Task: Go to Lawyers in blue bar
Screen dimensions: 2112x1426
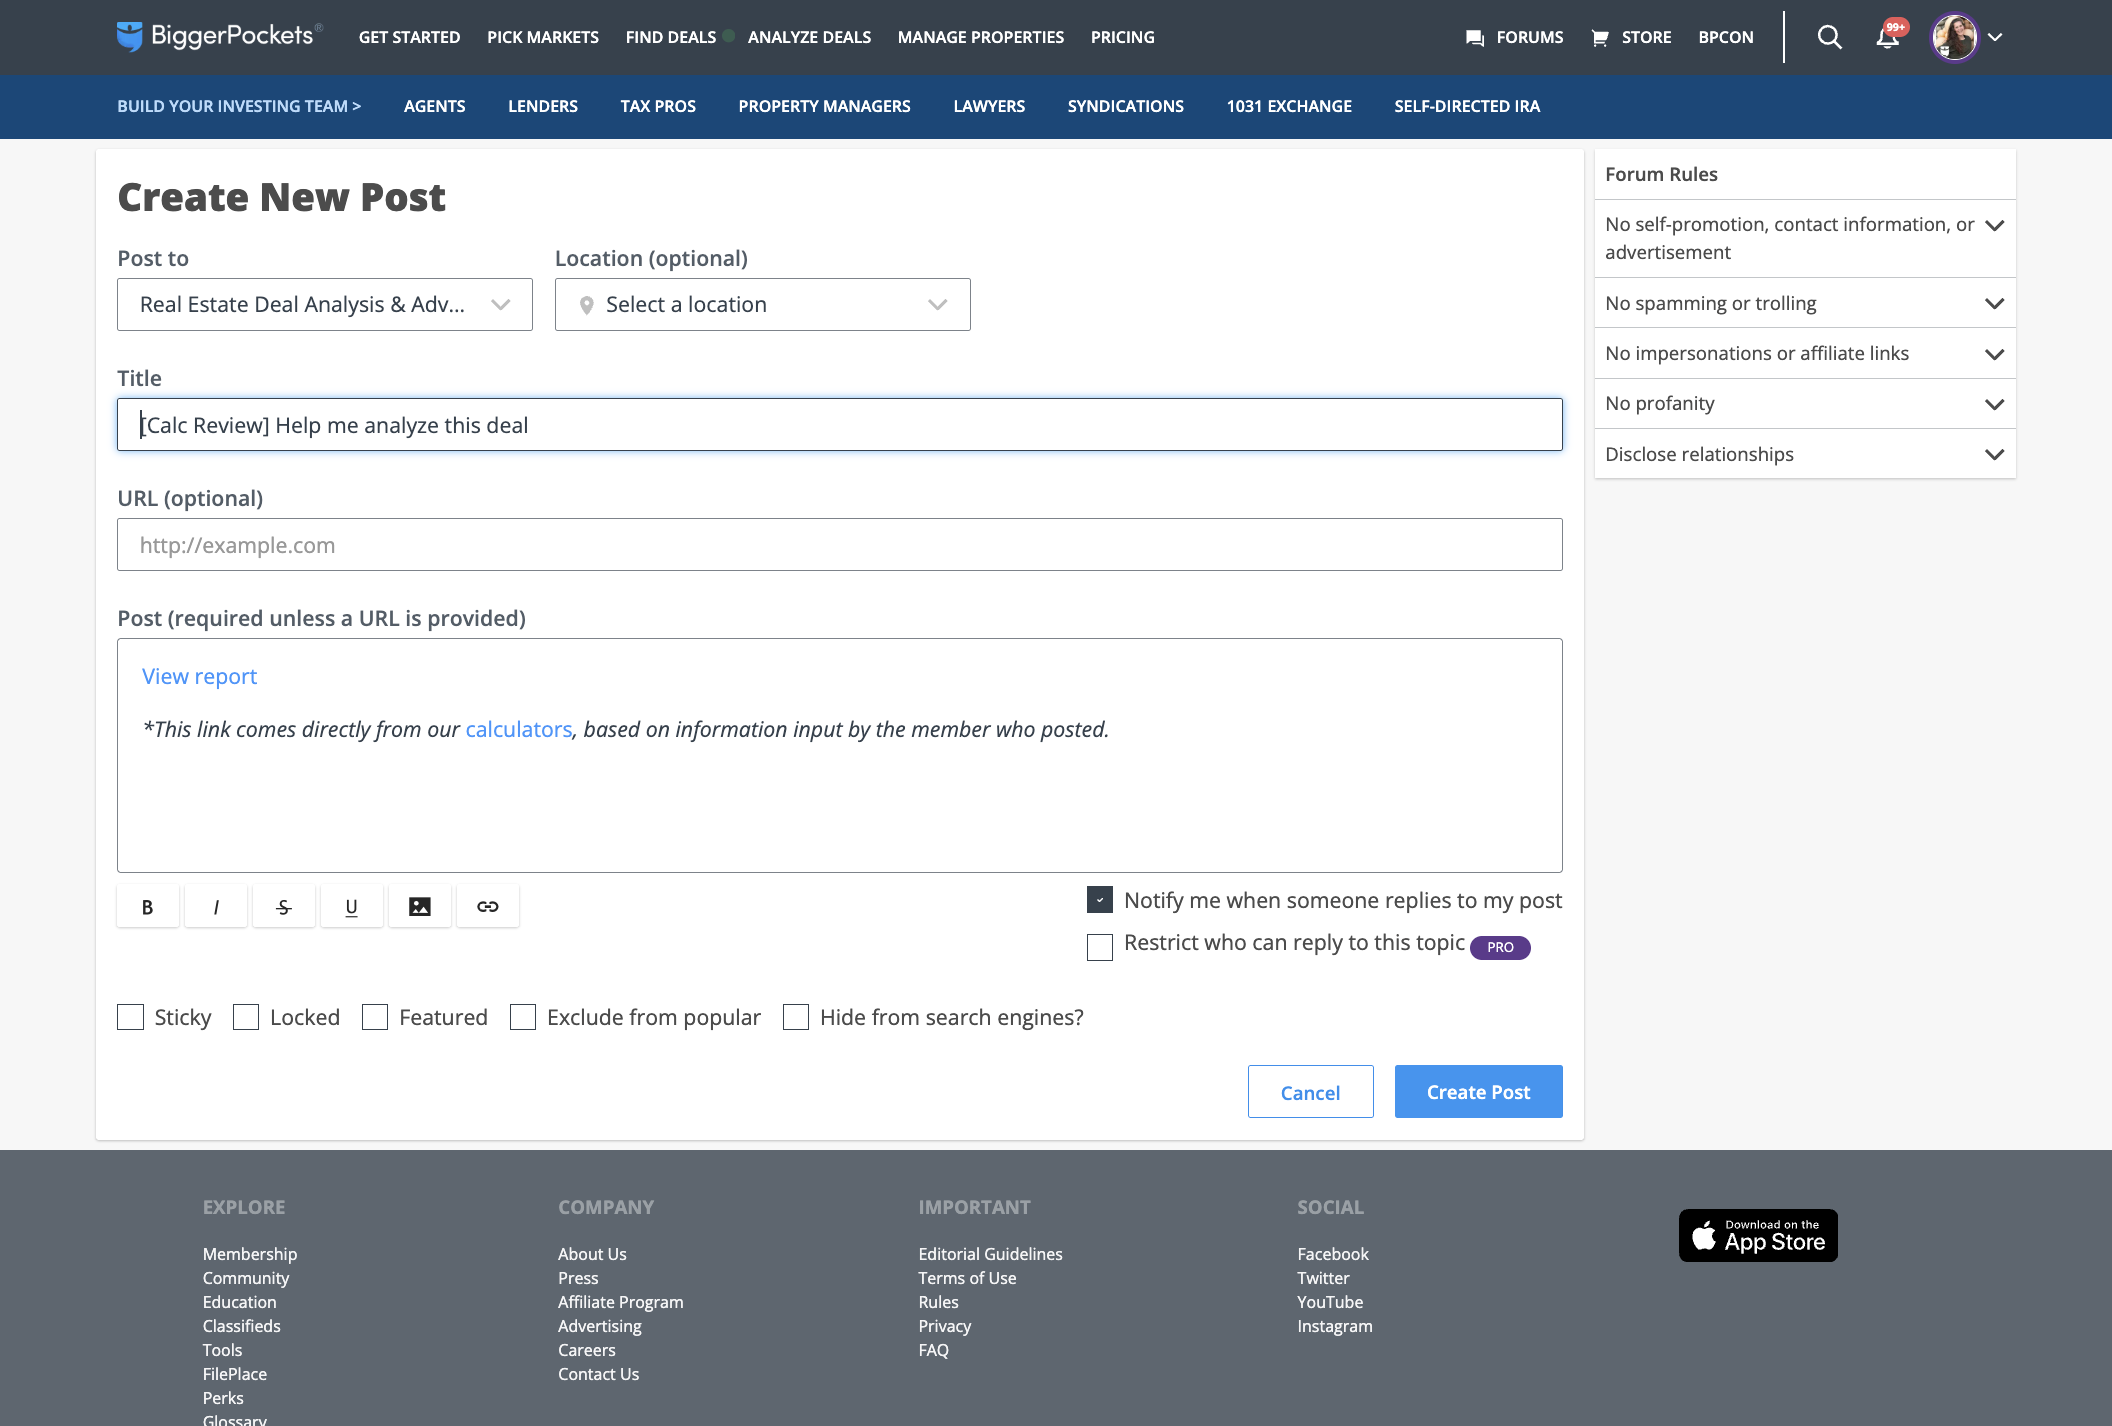Action: click(989, 106)
